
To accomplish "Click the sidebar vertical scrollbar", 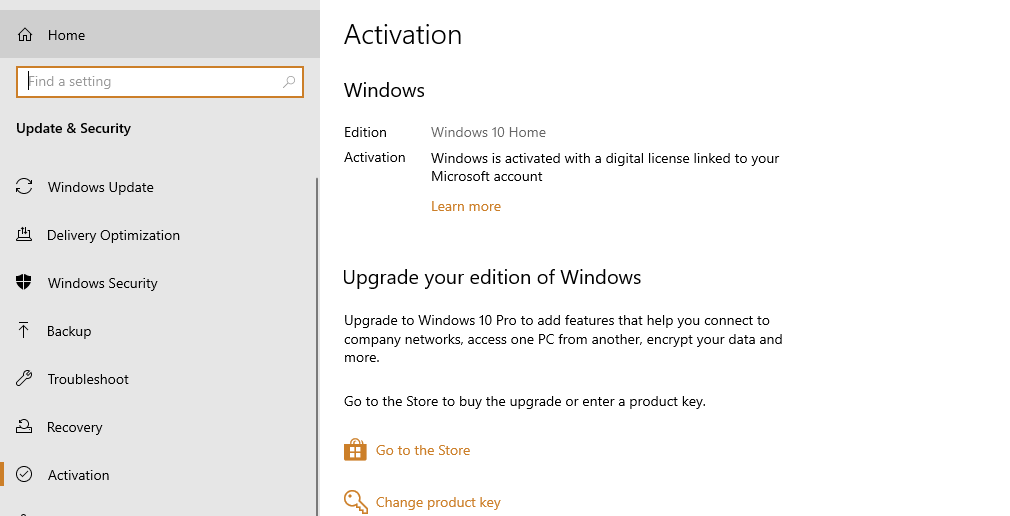I will click(317, 347).
